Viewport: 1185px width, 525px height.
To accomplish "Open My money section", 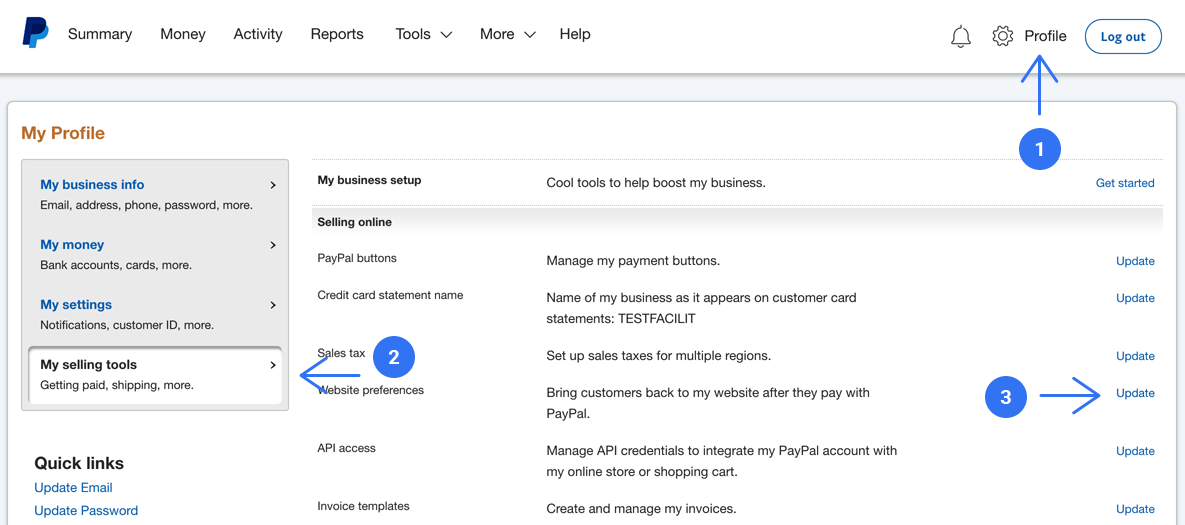I will (72, 245).
